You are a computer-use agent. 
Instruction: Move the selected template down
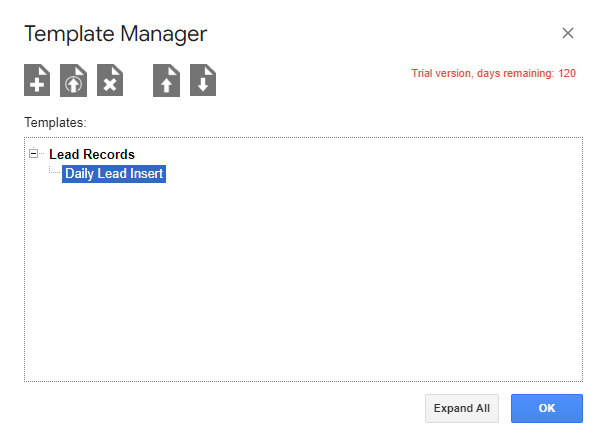click(203, 81)
